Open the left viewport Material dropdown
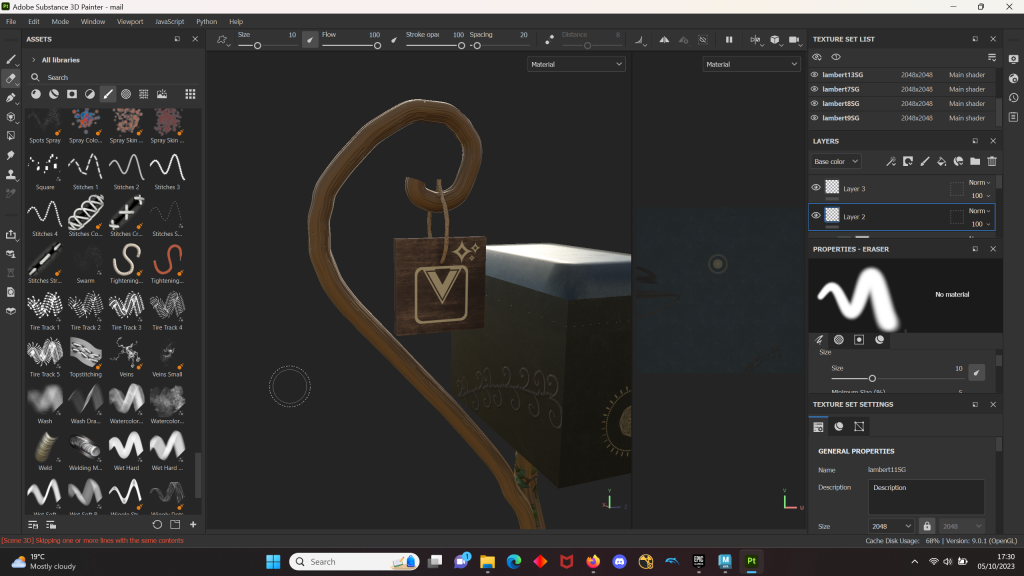 click(576, 64)
